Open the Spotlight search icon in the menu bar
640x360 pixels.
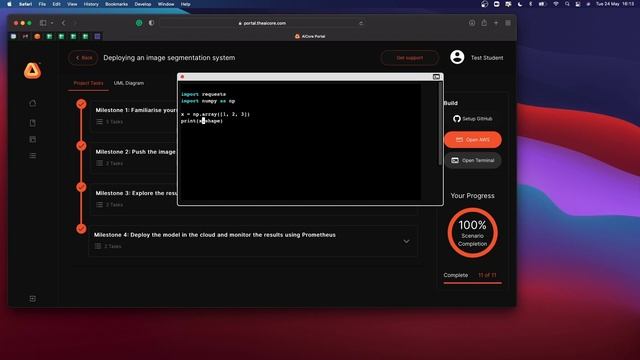[567, 4]
